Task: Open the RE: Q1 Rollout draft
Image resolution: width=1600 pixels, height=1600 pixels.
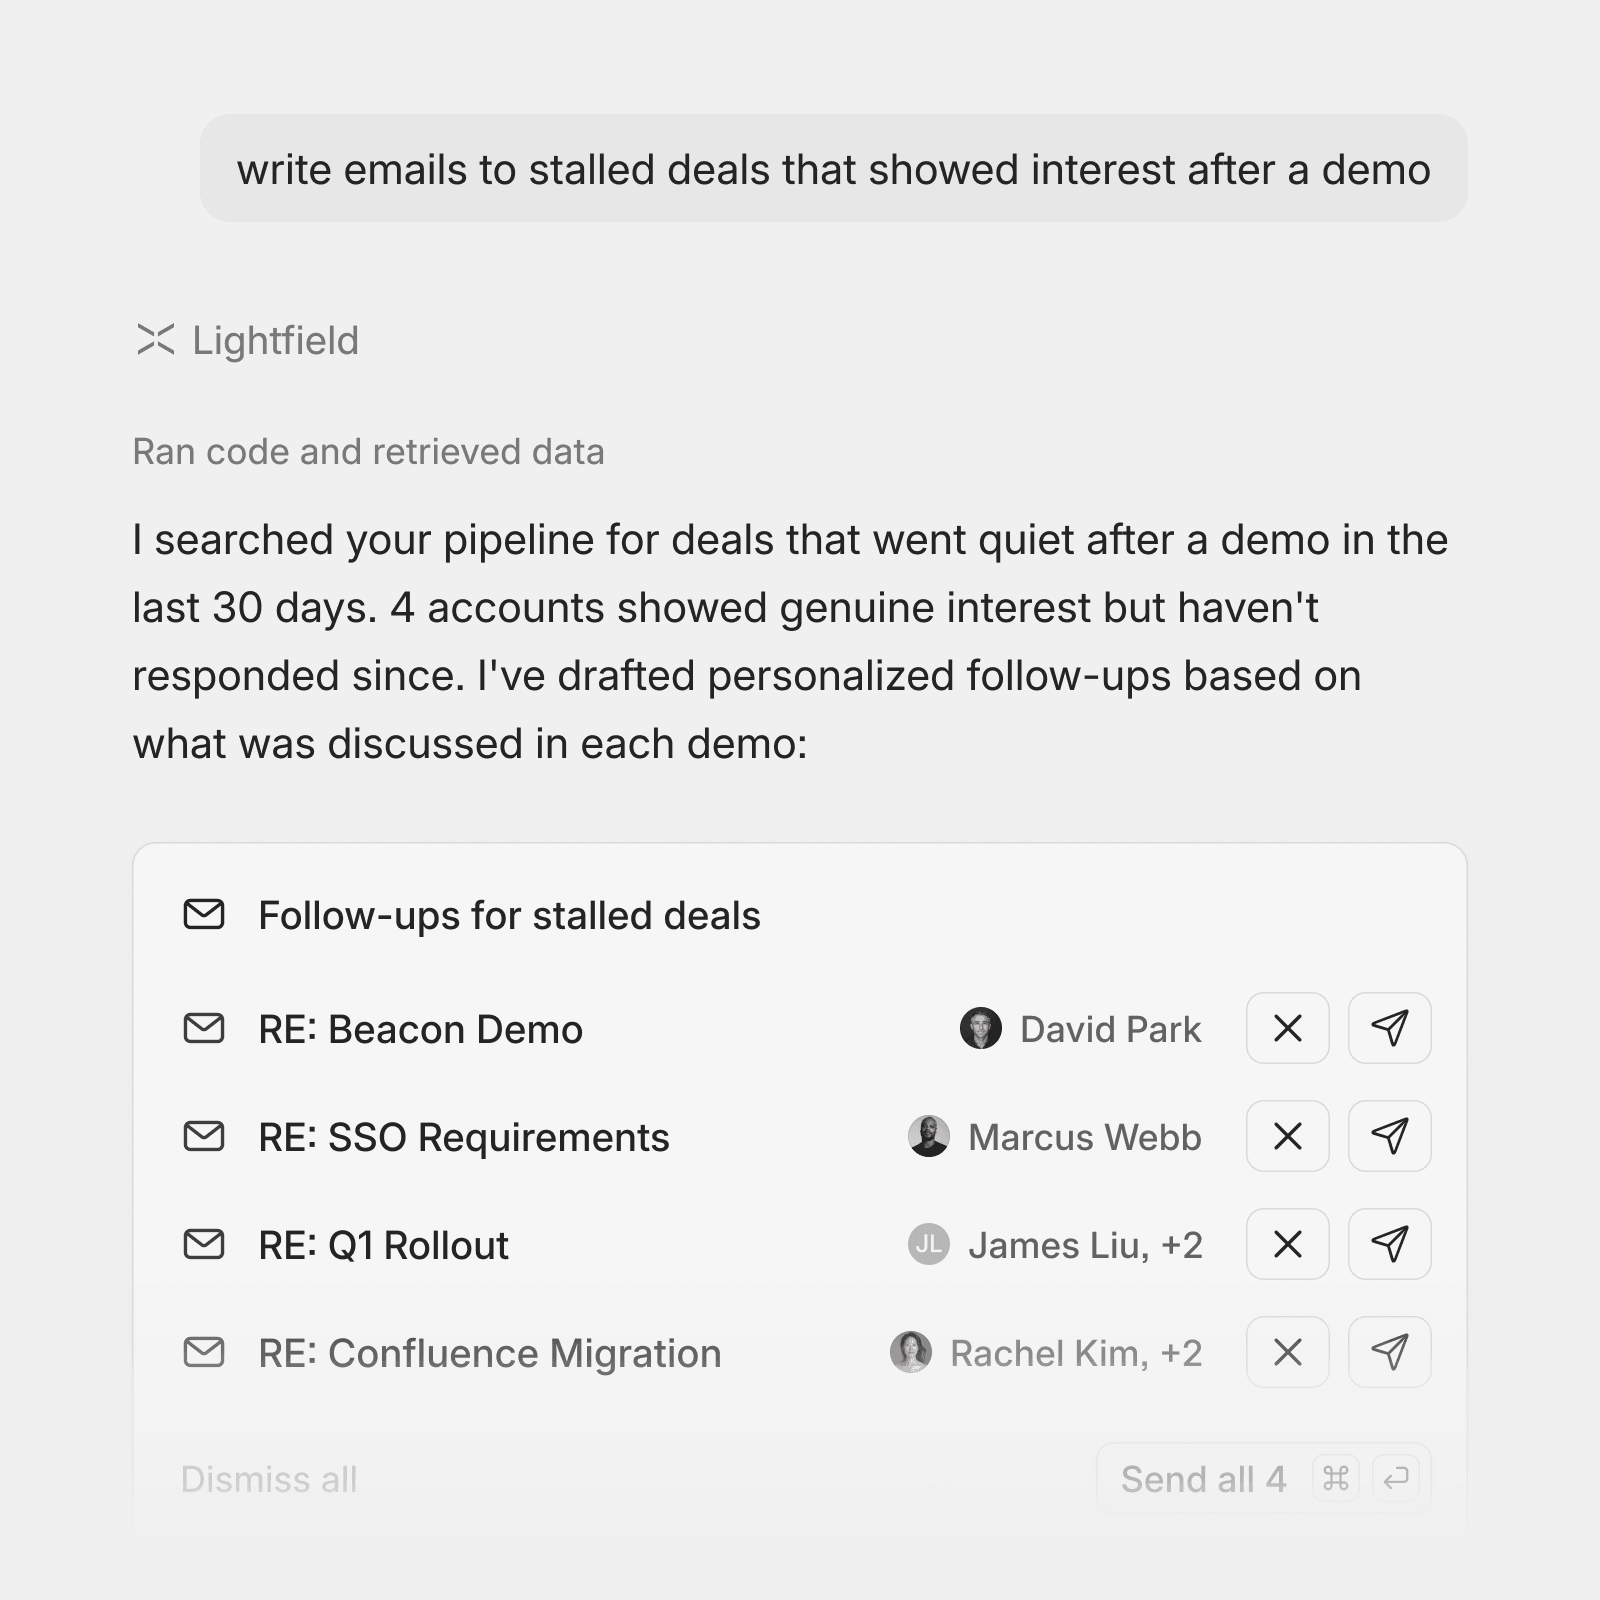Action: pos(383,1245)
